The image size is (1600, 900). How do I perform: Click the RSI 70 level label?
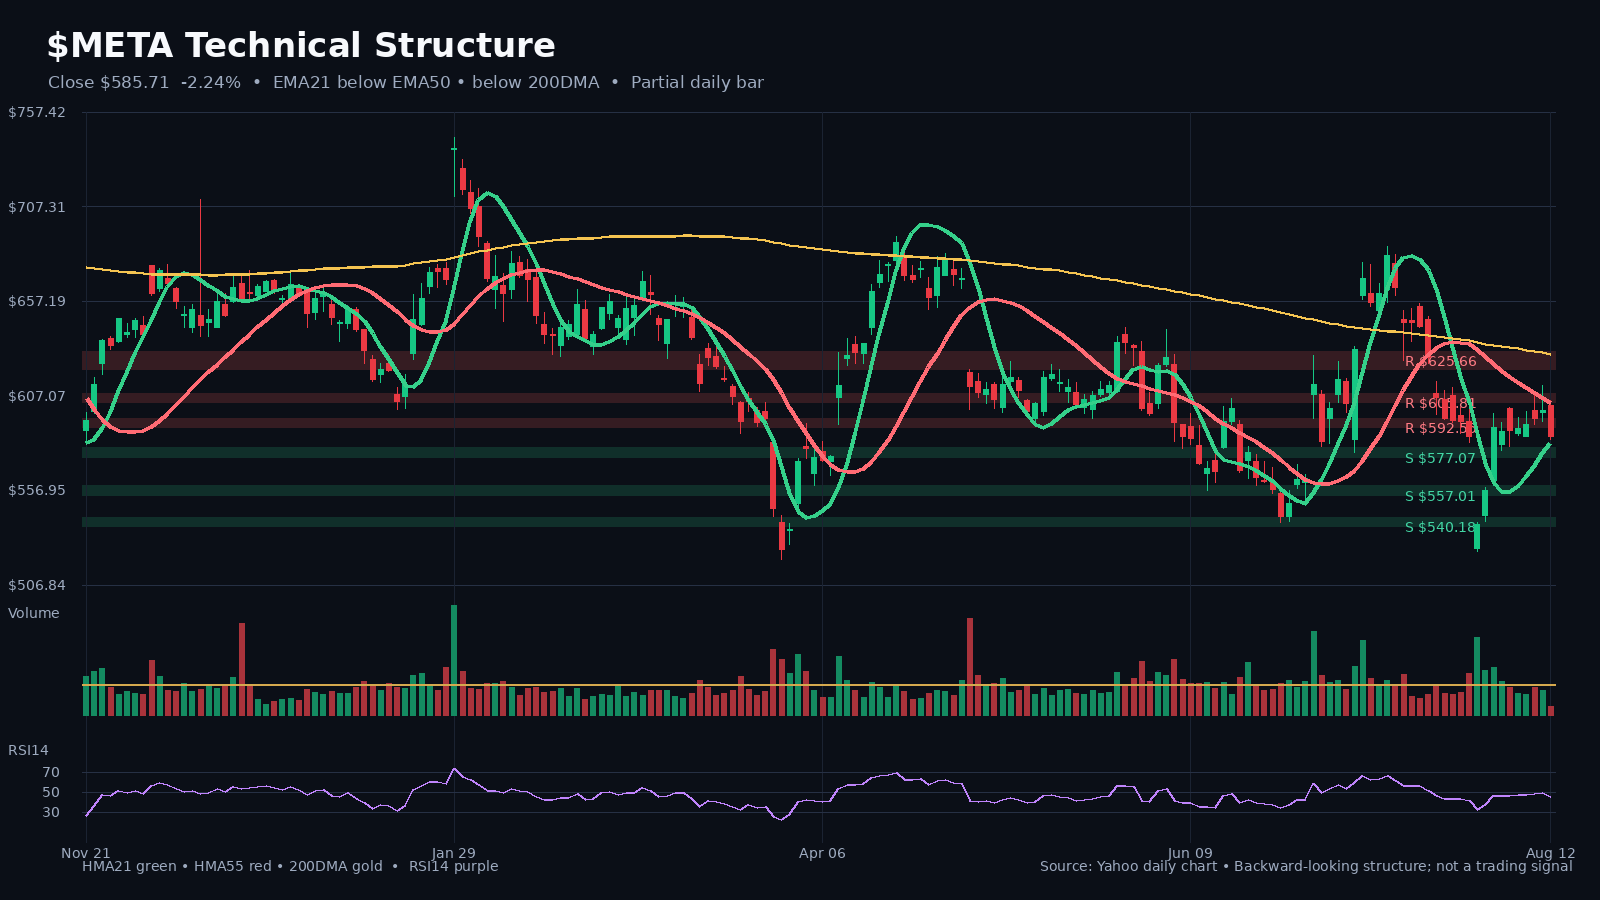pos(51,773)
